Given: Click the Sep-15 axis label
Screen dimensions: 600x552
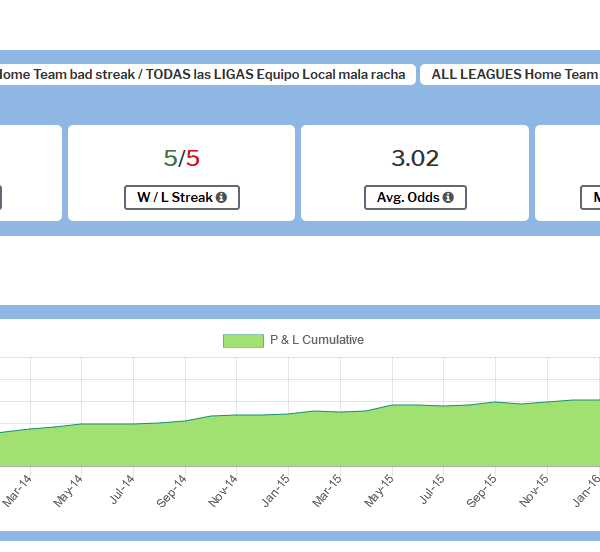Looking at the screenshot, I should [x=482, y=491].
